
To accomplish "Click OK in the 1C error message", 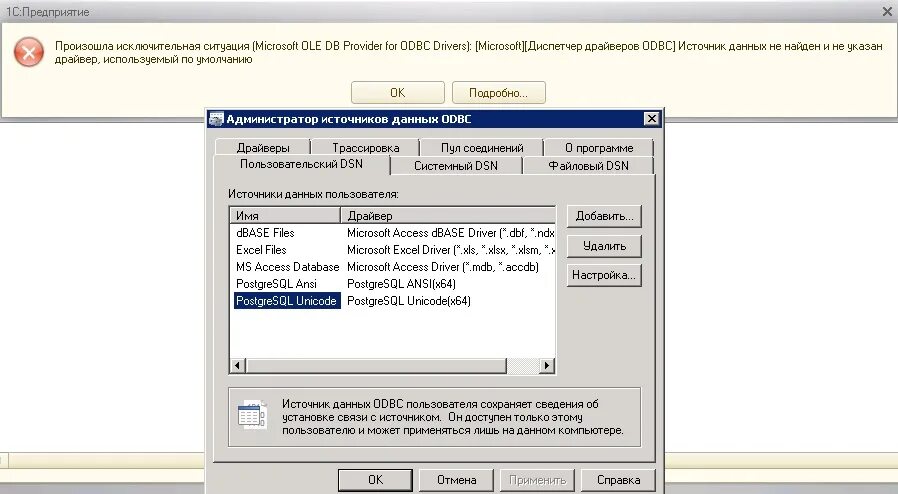I will click(x=397, y=93).
